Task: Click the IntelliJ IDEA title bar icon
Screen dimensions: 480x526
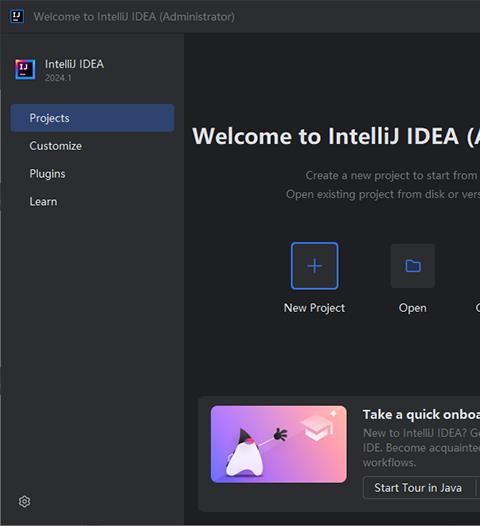Action: [x=17, y=16]
